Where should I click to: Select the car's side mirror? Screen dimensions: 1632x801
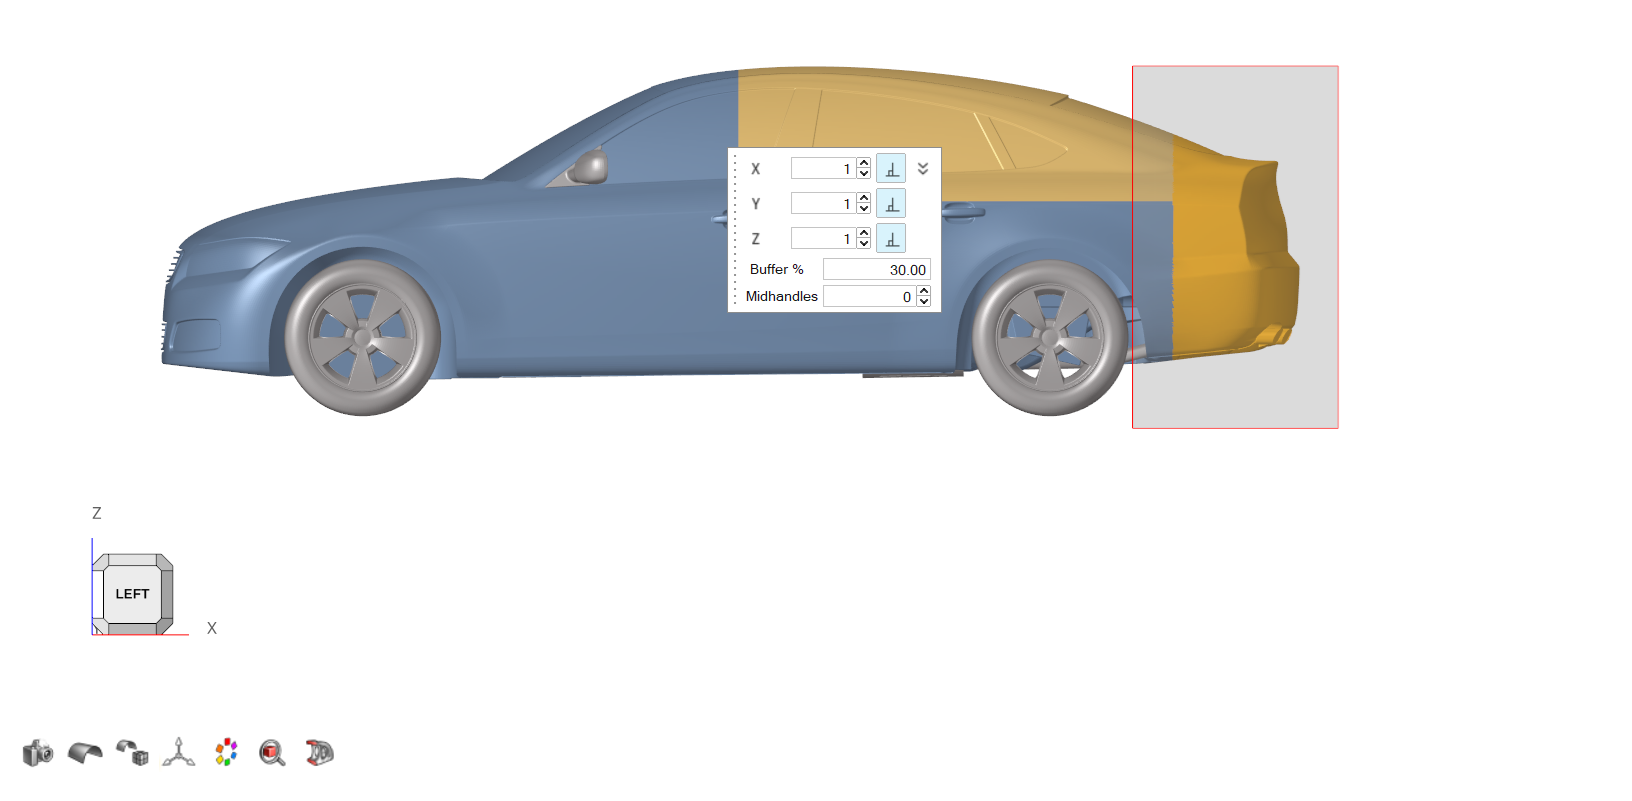click(590, 166)
